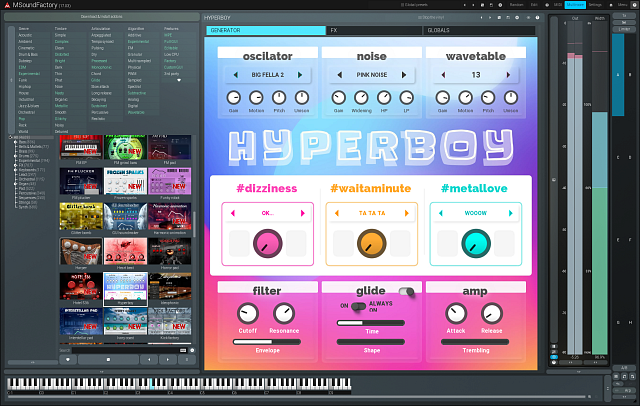Click the teal #metallove knob
The height and width of the screenshot is (406, 640).
tap(477, 241)
